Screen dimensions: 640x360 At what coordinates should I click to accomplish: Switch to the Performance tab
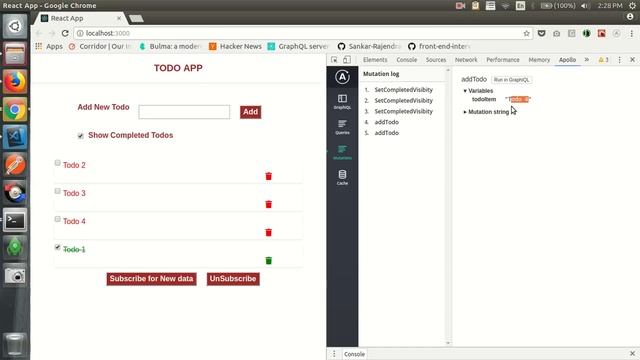tap(503, 60)
